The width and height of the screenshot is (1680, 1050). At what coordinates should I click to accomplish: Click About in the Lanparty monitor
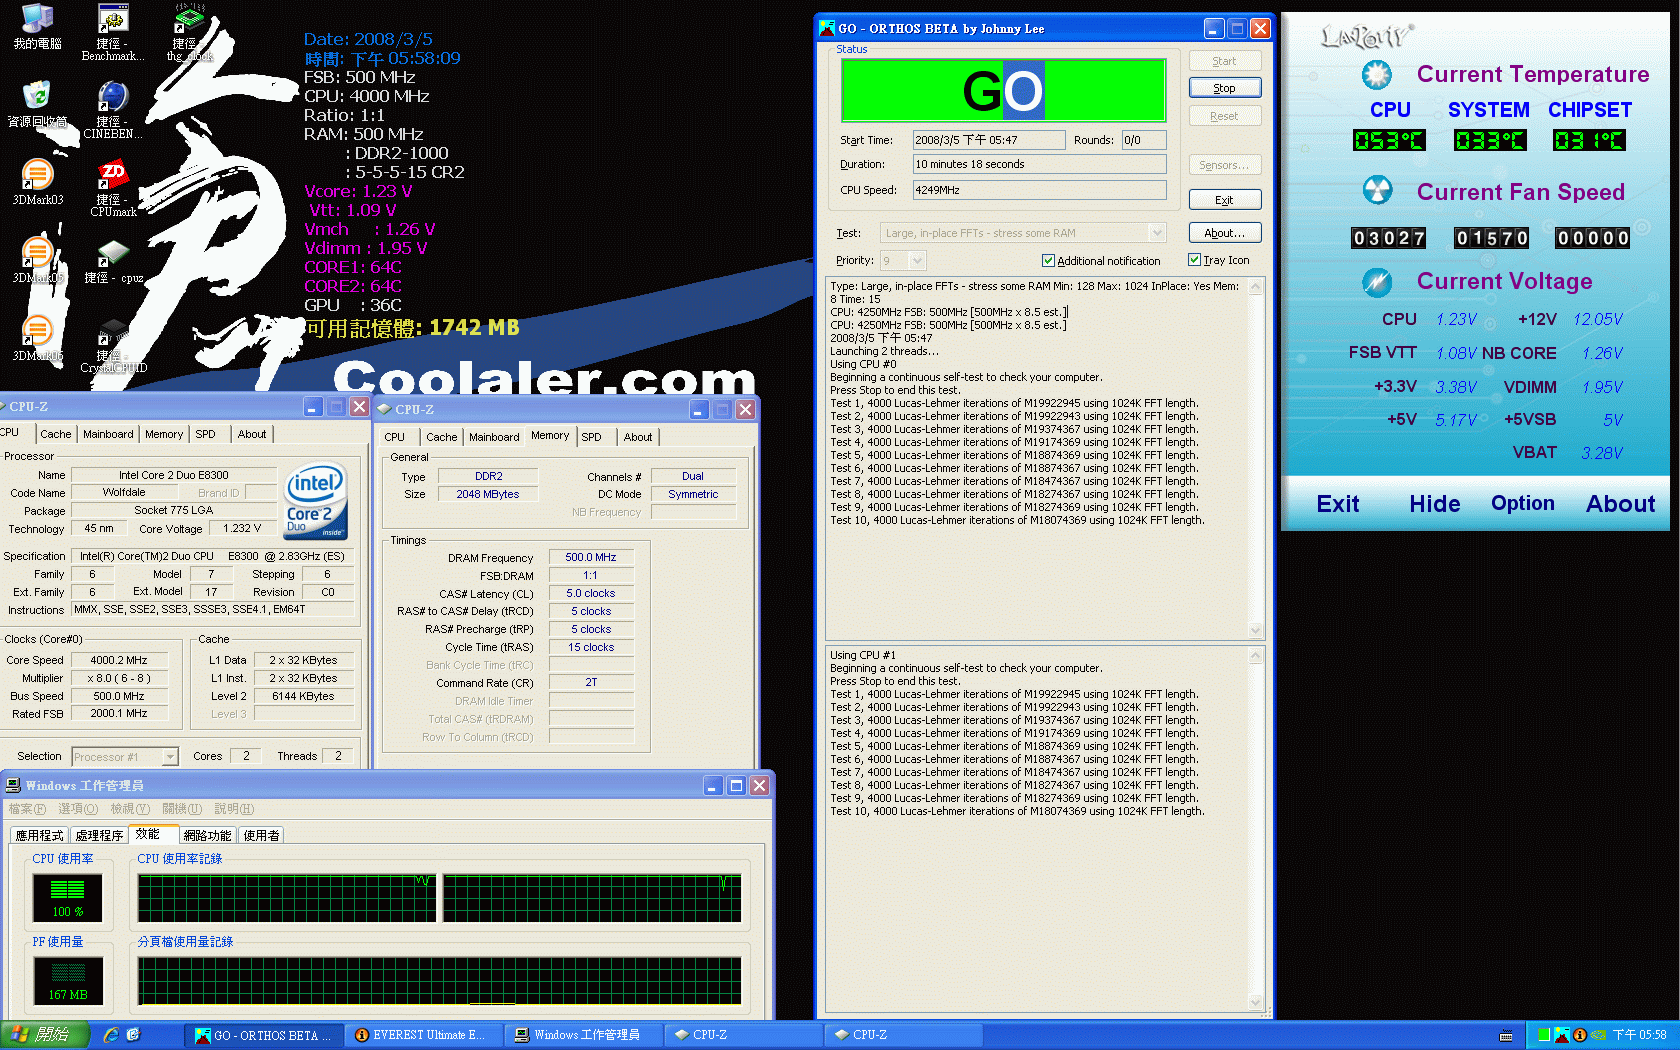coord(1621,504)
